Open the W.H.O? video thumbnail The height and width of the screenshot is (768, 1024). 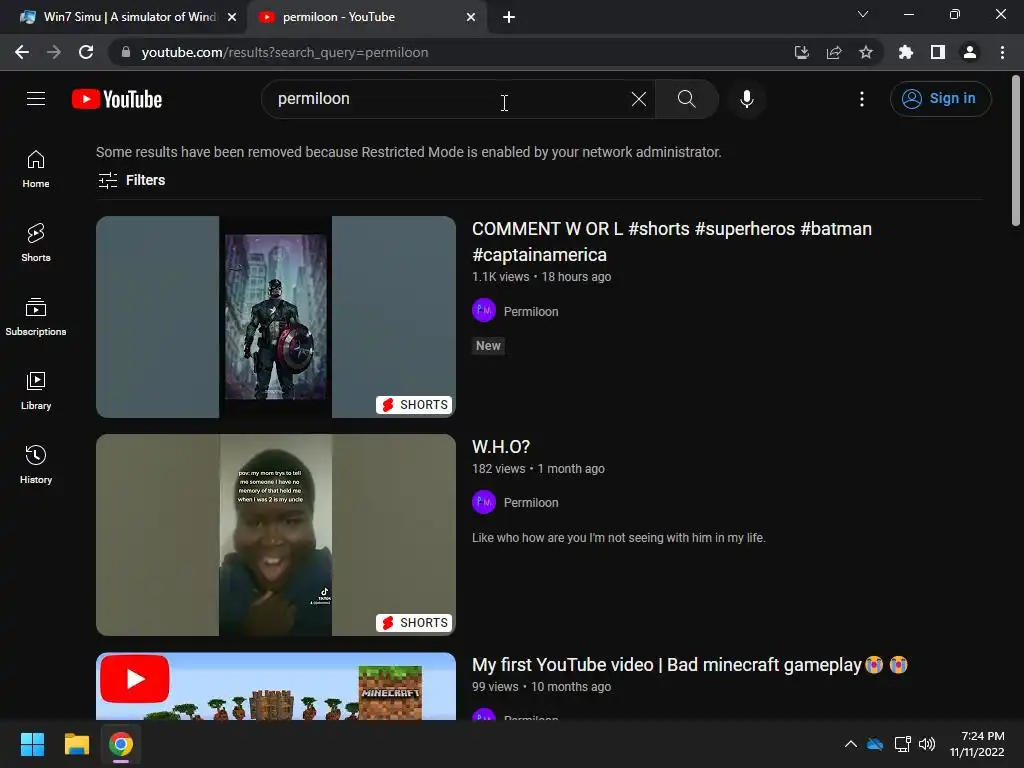pos(276,535)
